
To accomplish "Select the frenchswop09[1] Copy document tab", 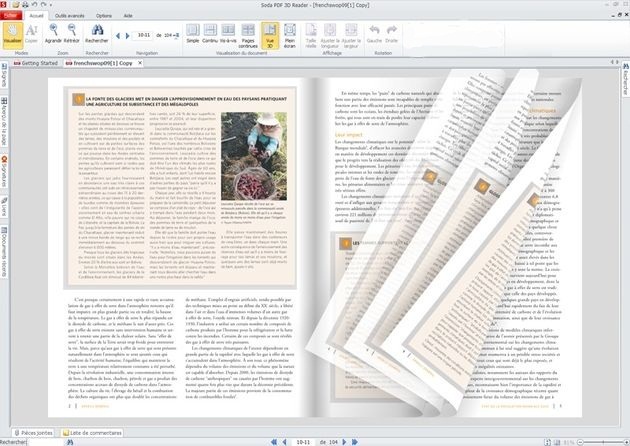I will [x=99, y=63].
